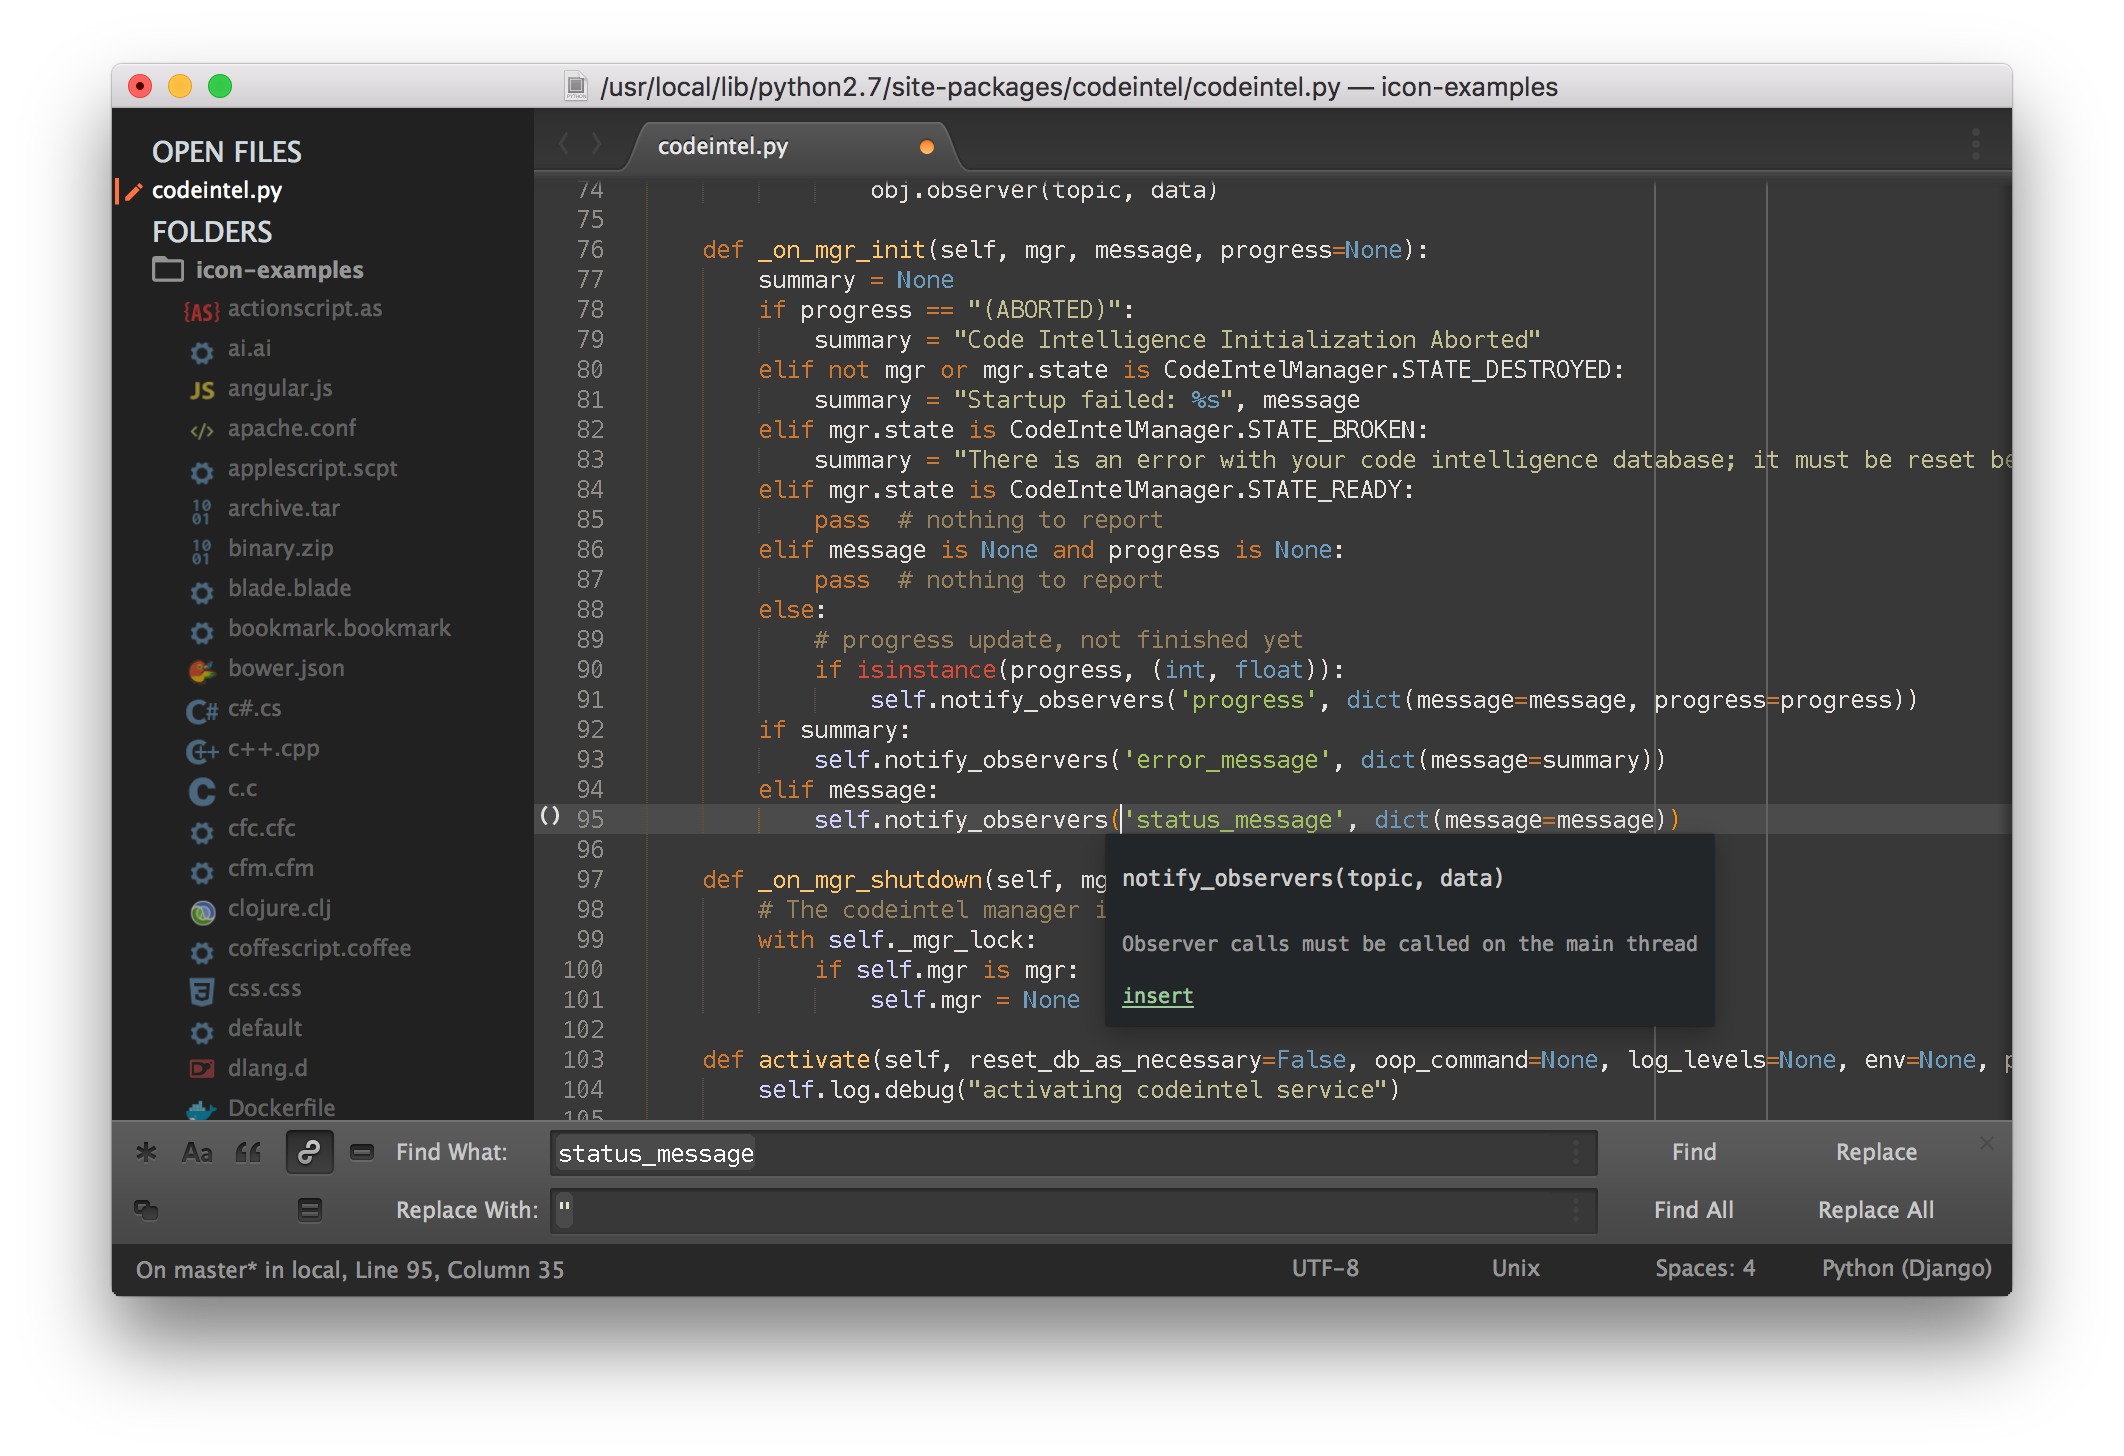Click the in-selection search icon
This screenshot has height=1456, width=2124.
362,1152
